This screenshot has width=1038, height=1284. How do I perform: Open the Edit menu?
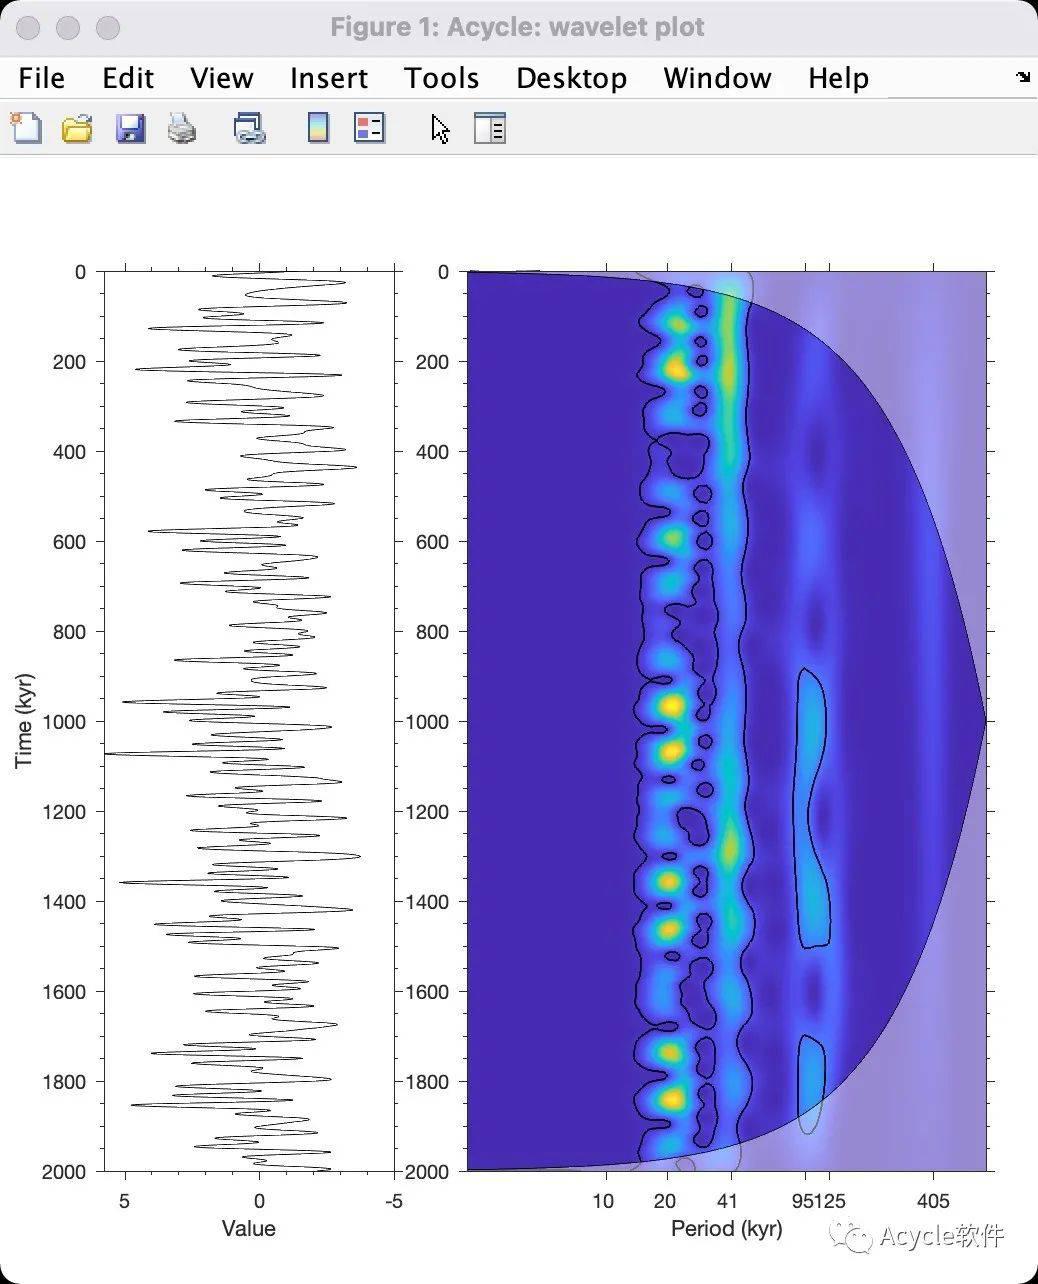pyautogui.click(x=127, y=77)
